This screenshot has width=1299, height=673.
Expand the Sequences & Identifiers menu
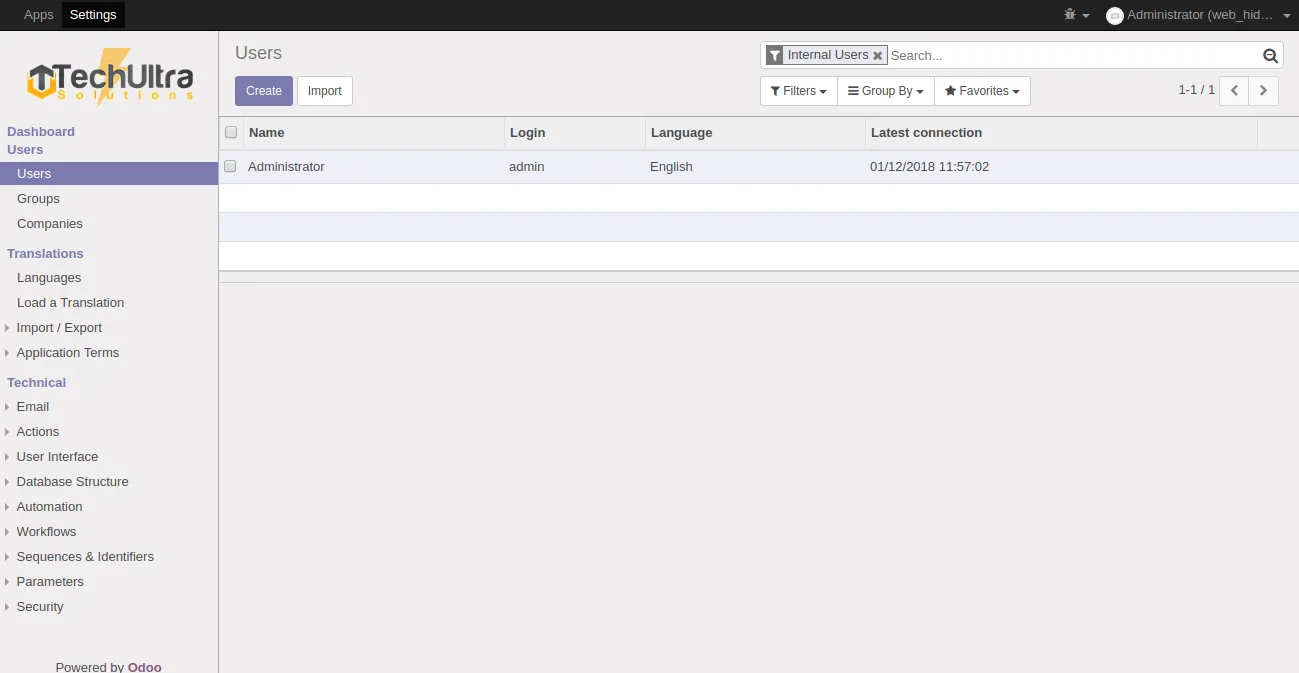tap(85, 557)
